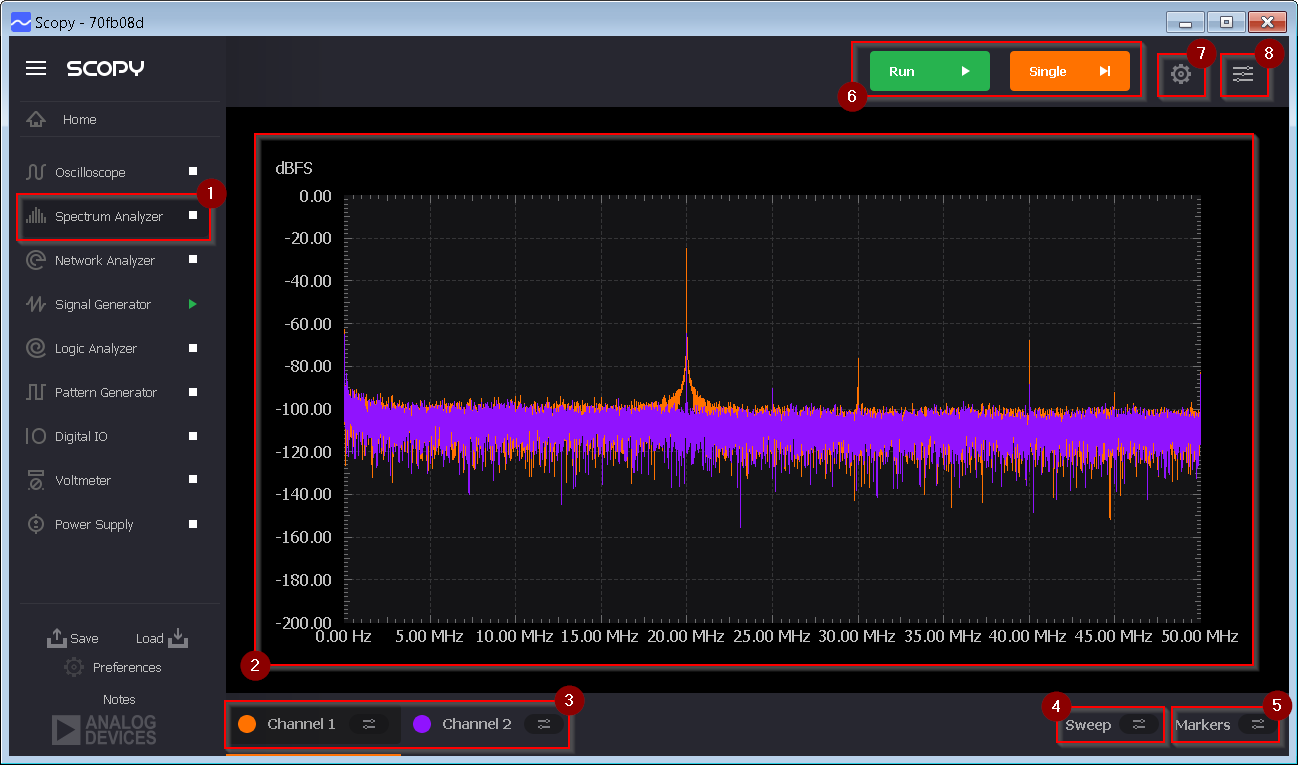Open the Markers panel label
This screenshot has height=765, width=1298.
click(1203, 725)
